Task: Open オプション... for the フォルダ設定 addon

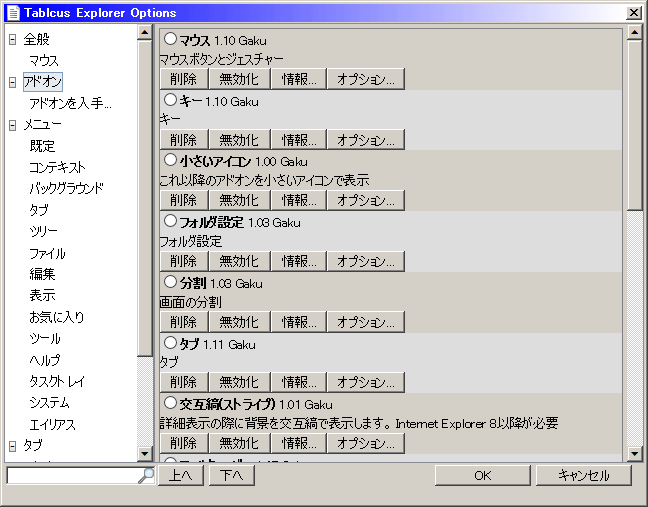Action: tap(365, 260)
